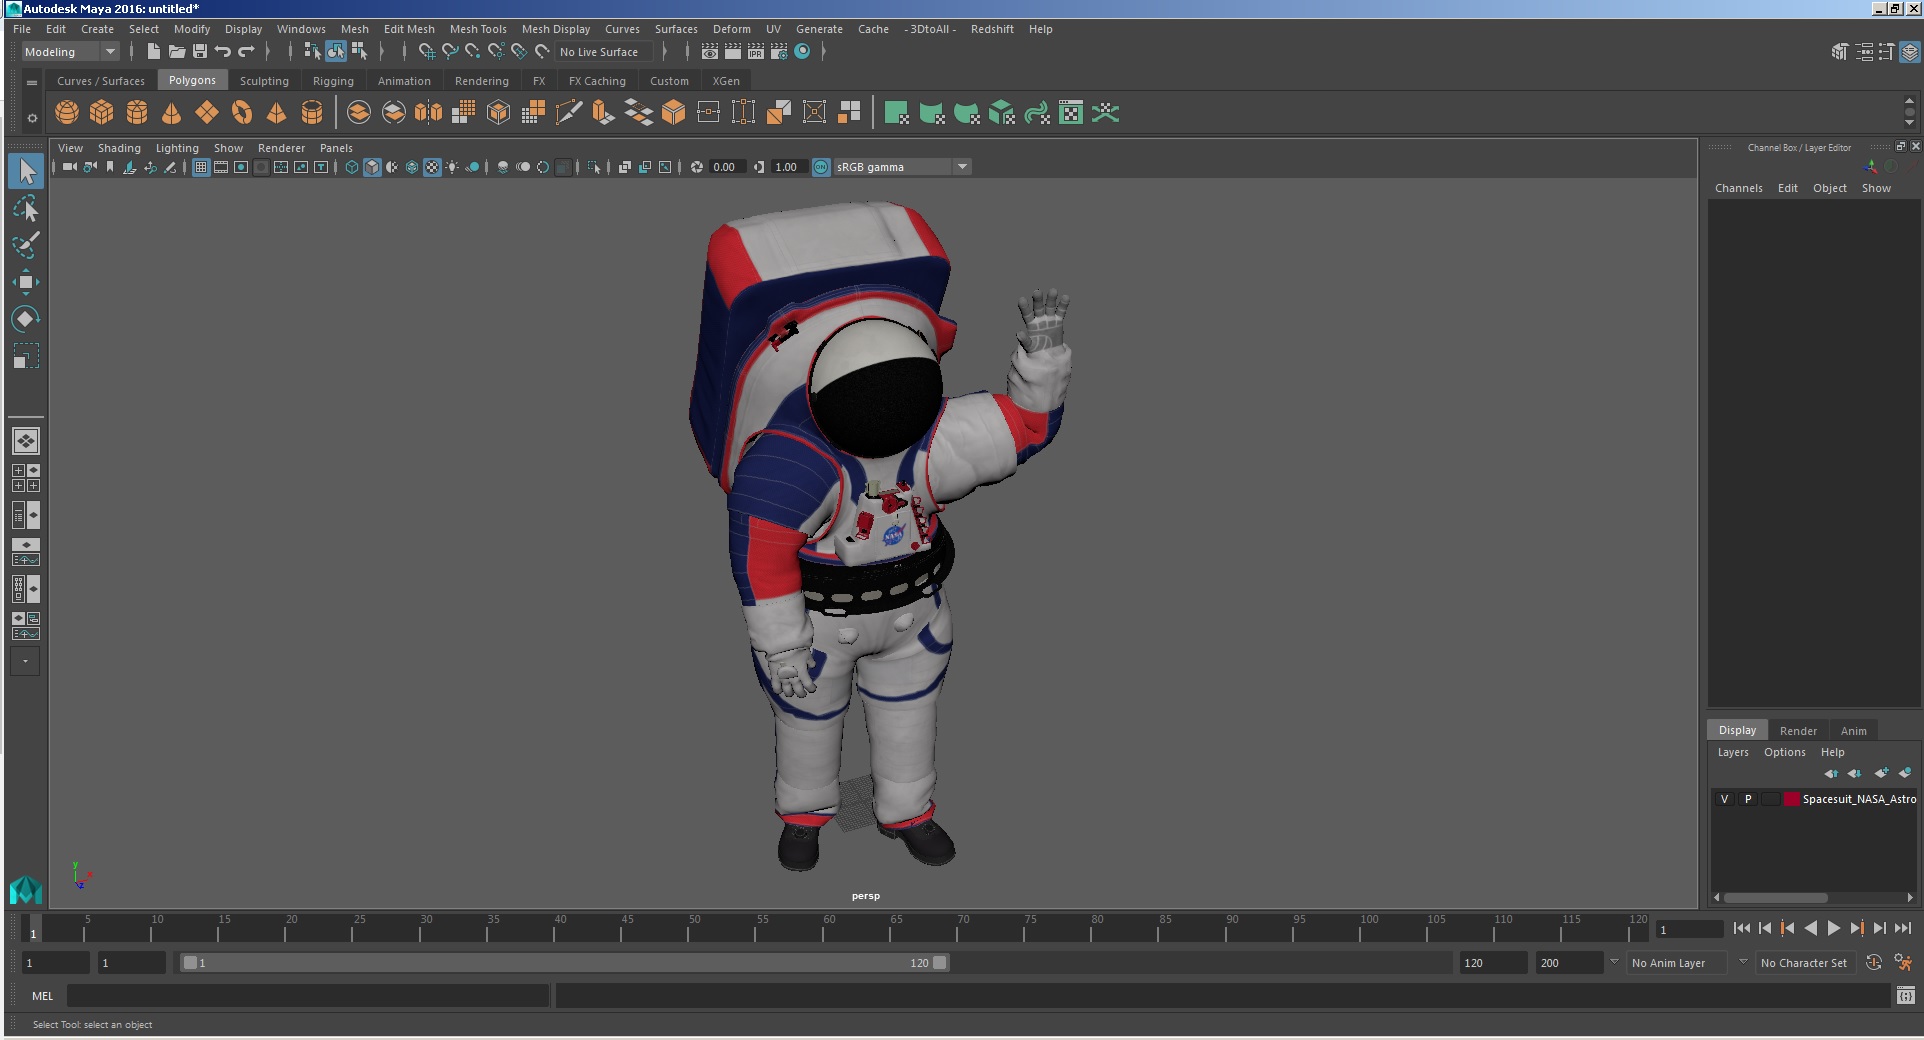
Task: Open the No Live Surface field
Action: (x=604, y=52)
